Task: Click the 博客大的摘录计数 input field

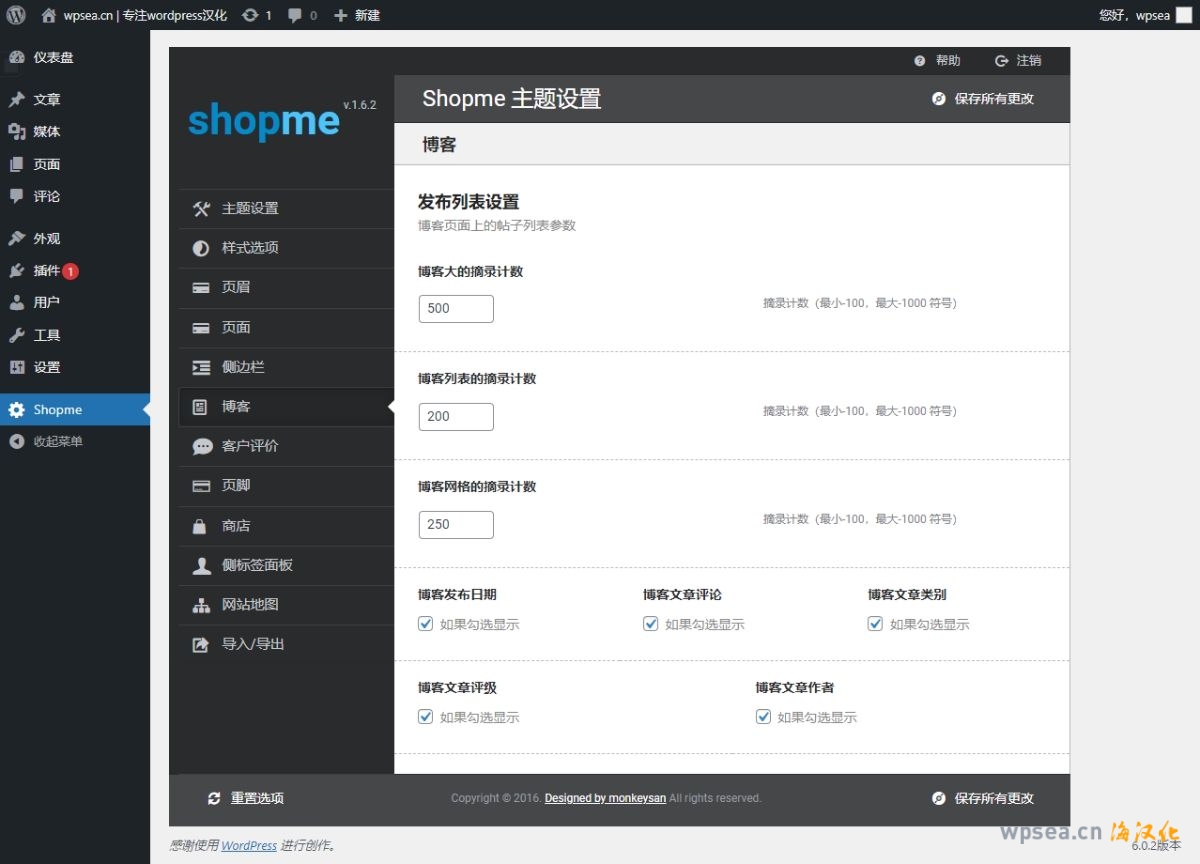Action: (x=456, y=309)
